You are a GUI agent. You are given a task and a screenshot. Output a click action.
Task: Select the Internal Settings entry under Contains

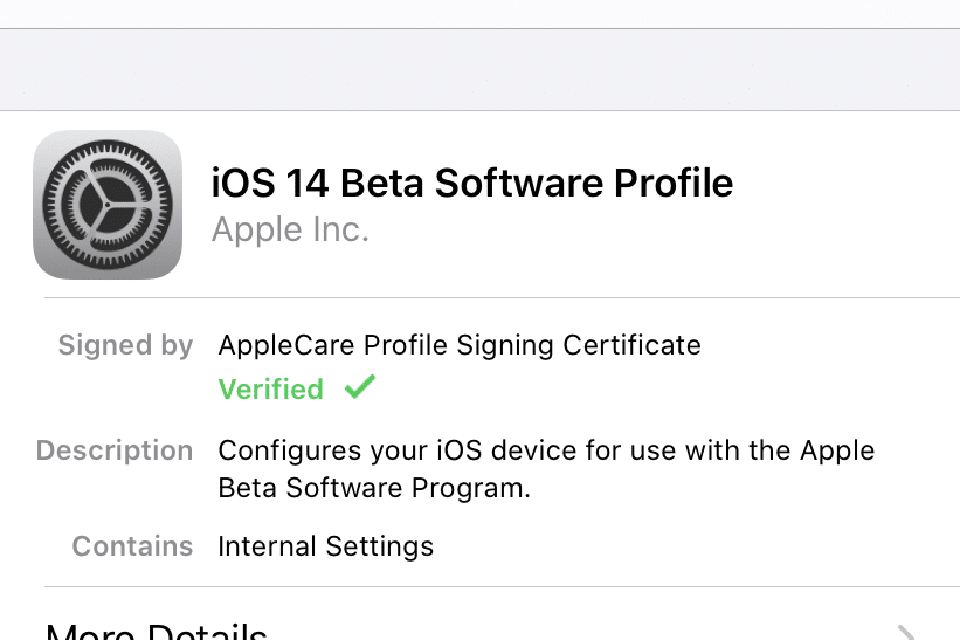tap(325, 546)
